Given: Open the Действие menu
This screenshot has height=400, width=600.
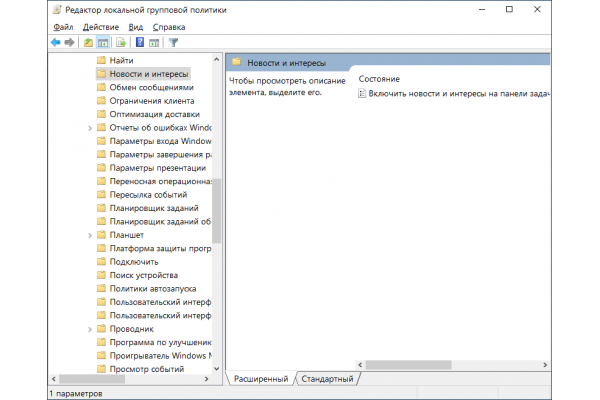Looking at the screenshot, I should [101, 27].
